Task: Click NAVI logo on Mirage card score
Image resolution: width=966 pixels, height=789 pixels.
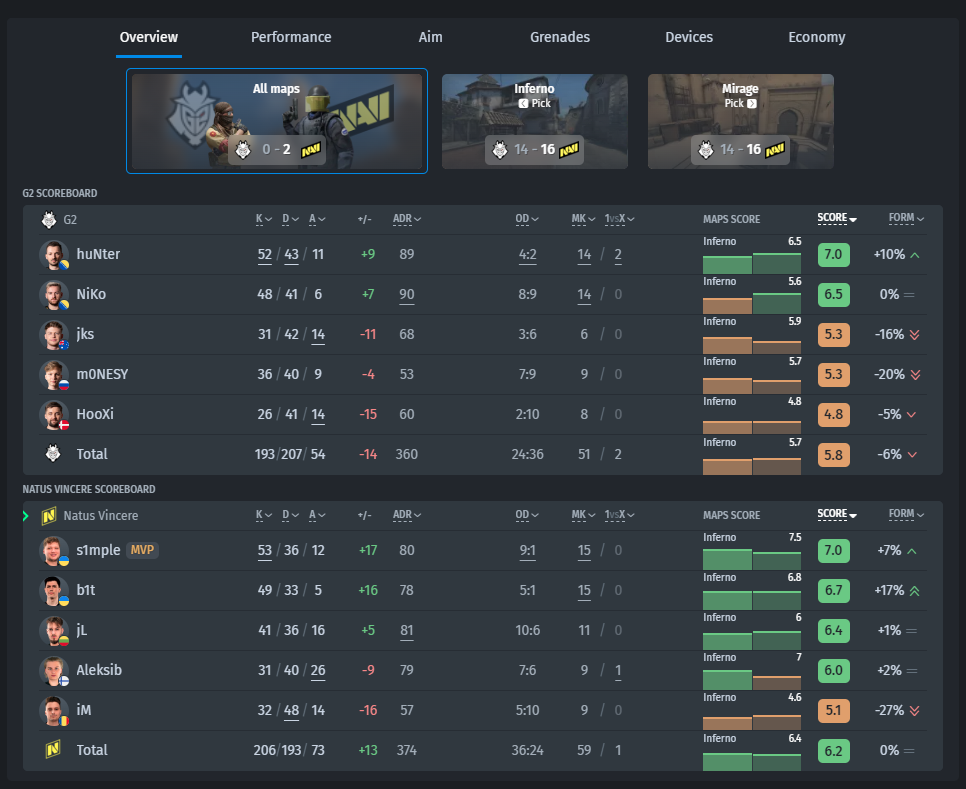Action: tap(774, 150)
